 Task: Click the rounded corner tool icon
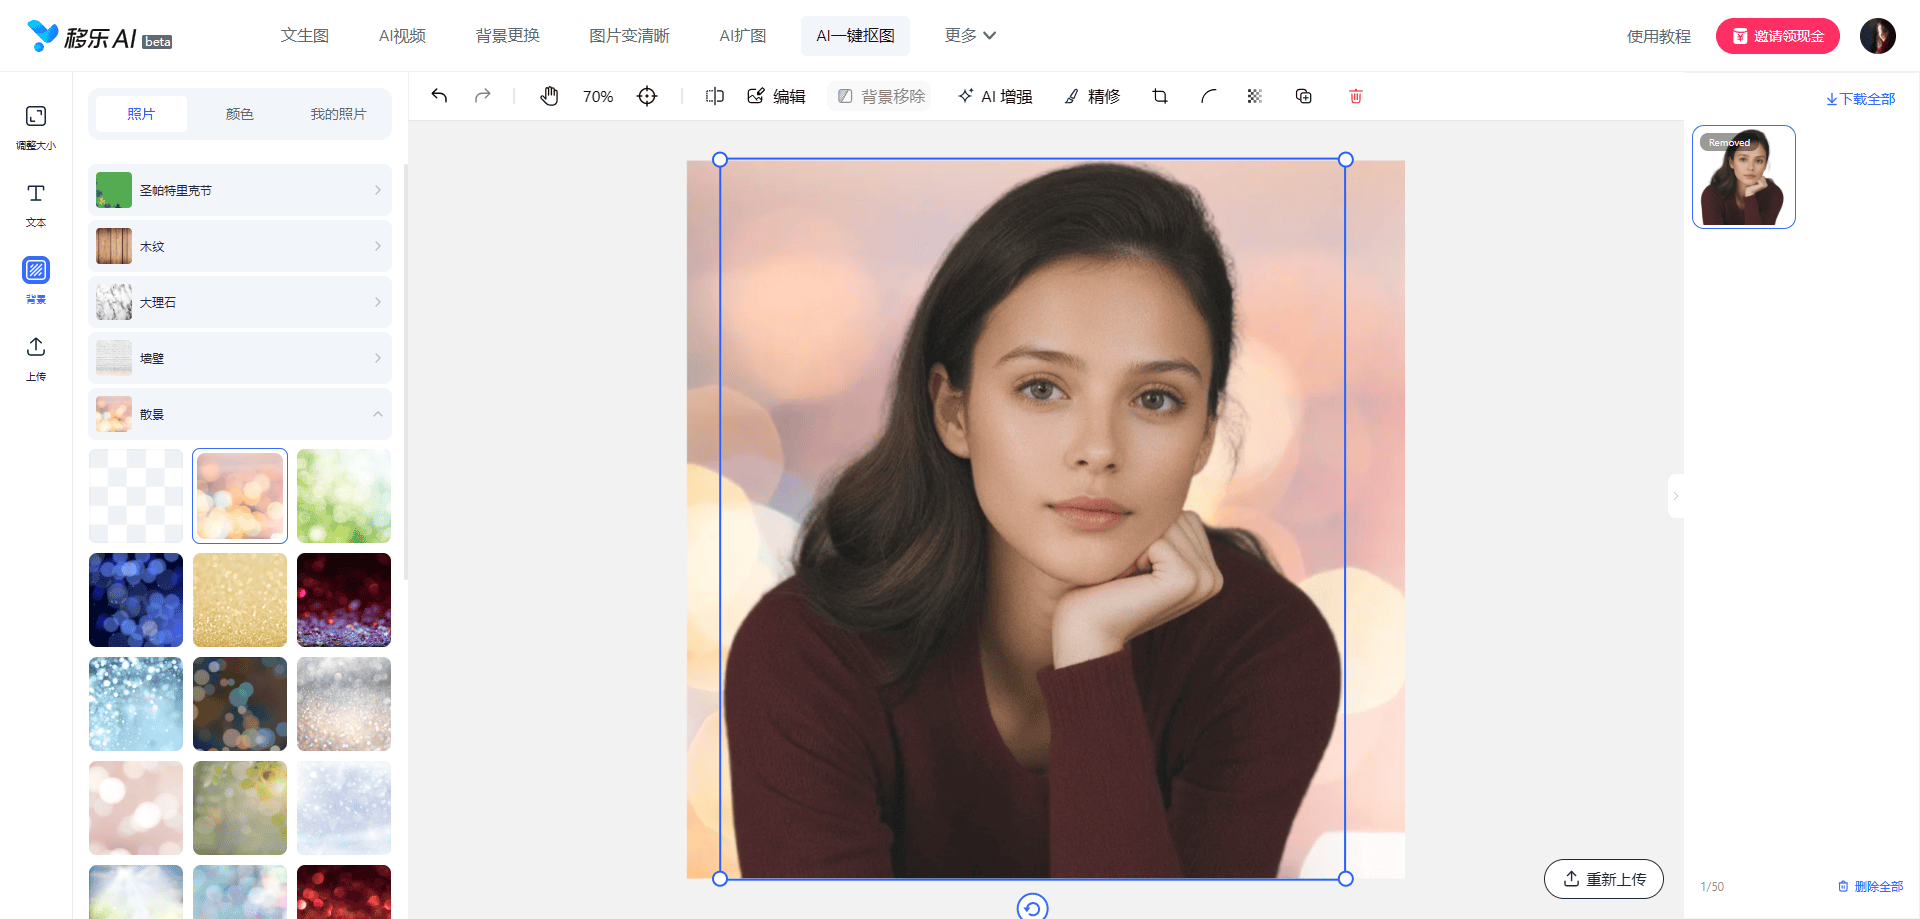click(x=1208, y=96)
